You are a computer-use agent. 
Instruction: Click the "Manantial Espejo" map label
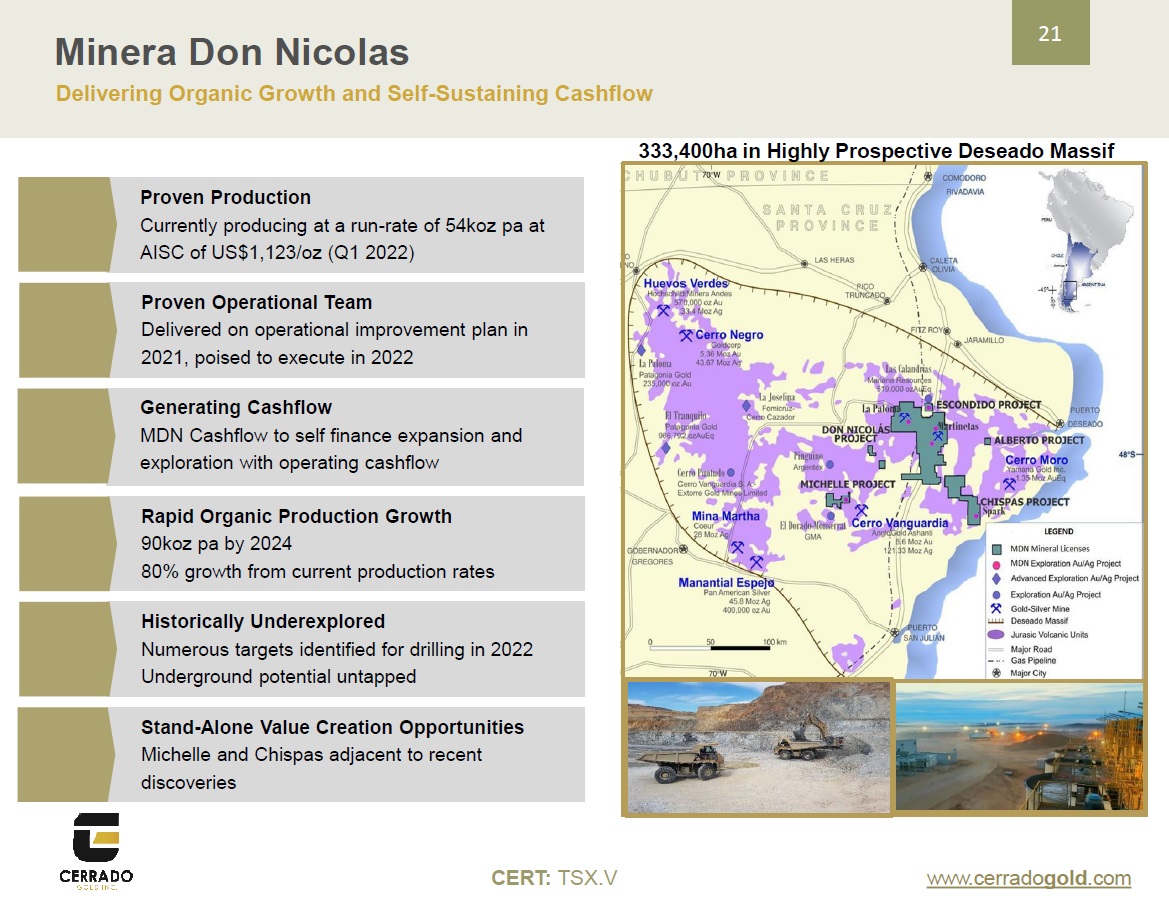coord(726,583)
